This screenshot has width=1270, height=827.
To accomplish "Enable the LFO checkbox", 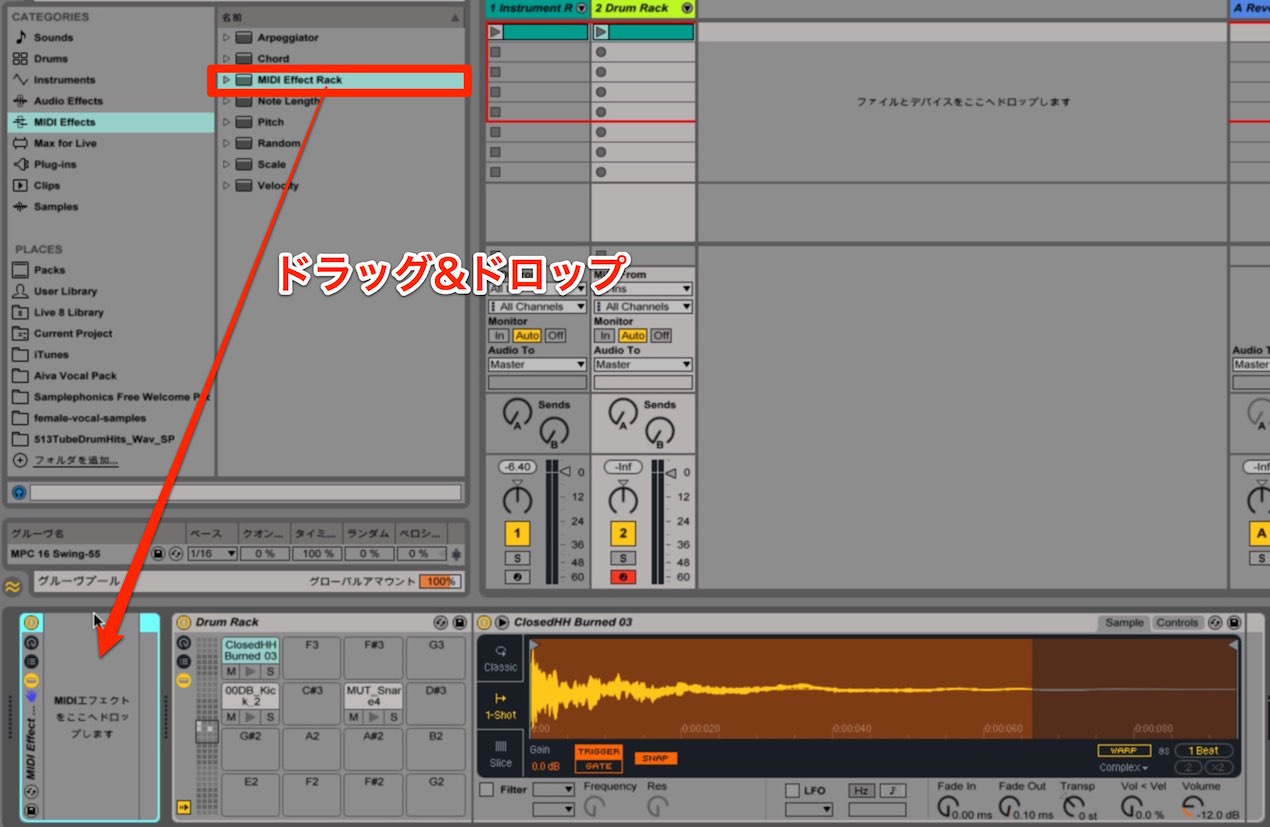I will pyautogui.click(x=792, y=790).
